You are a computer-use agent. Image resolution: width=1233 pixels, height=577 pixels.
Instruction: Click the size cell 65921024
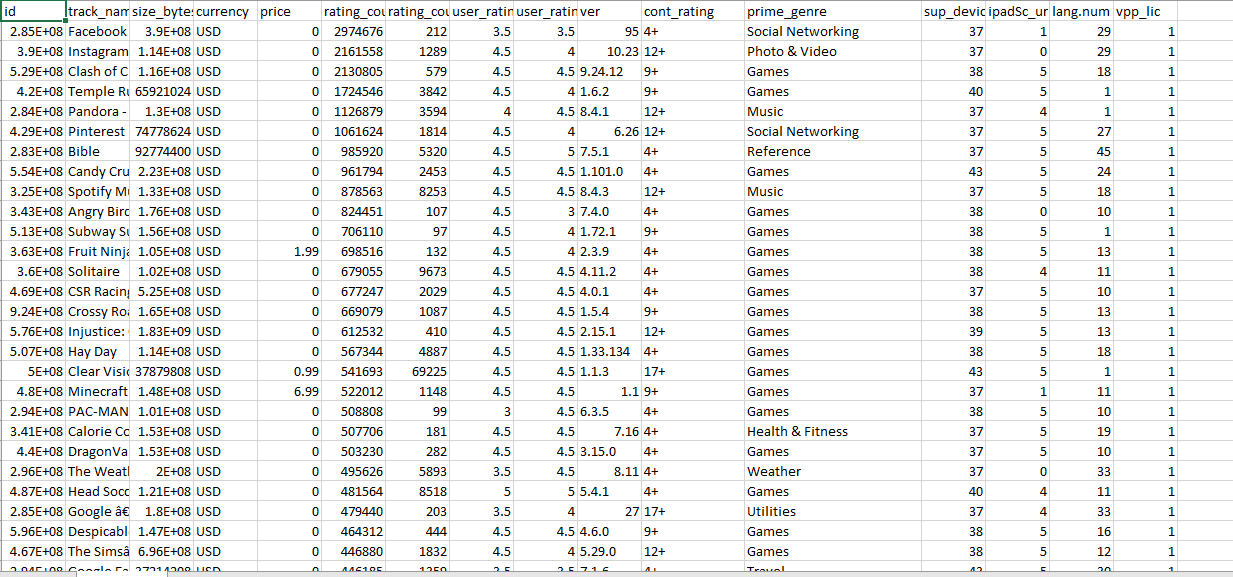click(161, 92)
